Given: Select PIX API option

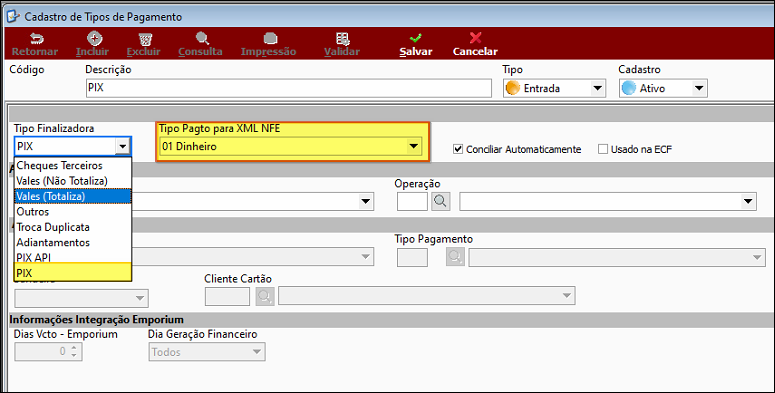Looking at the screenshot, I should [x=73, y=257].
